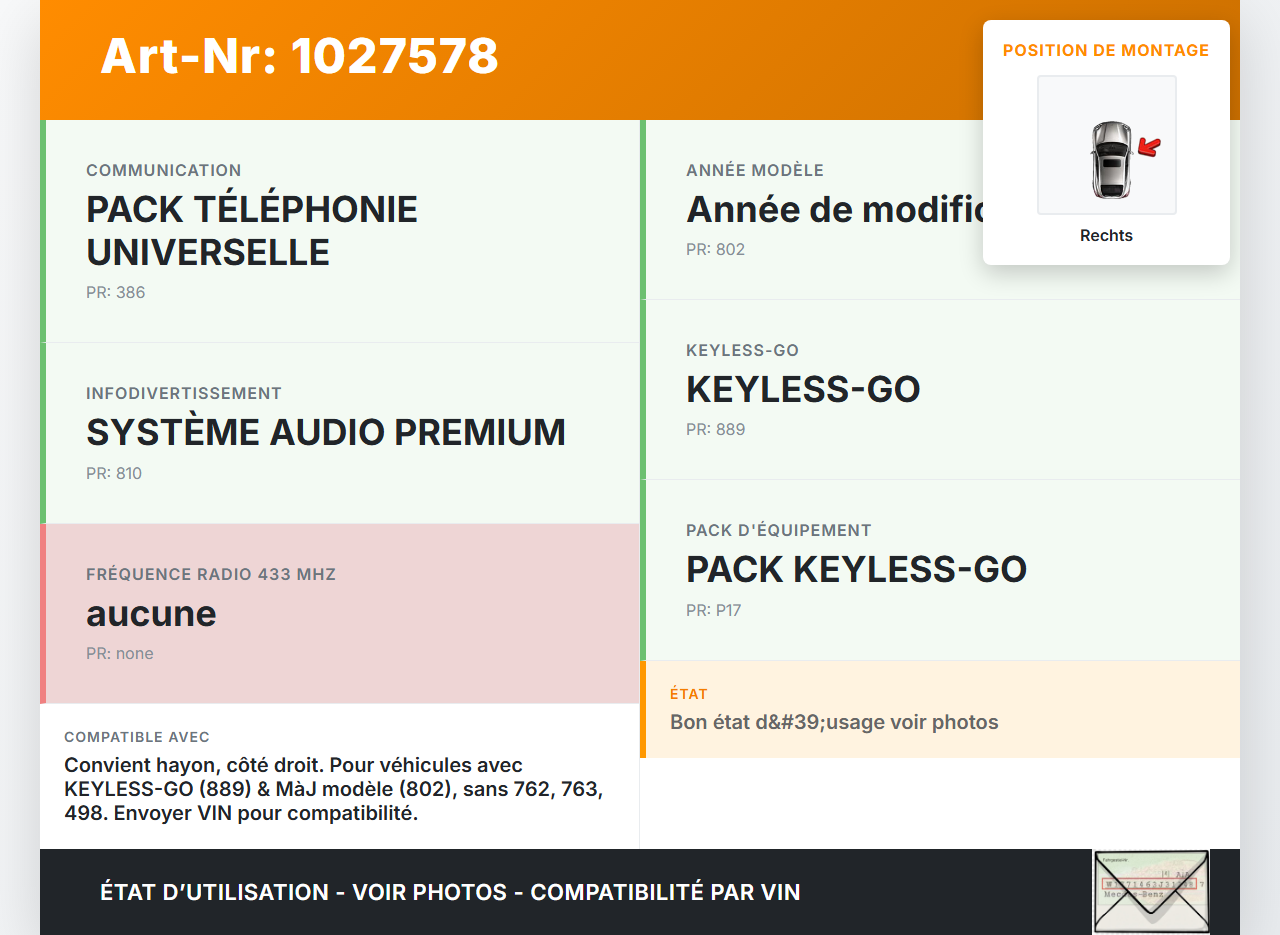Click the red arrow on the car diagram
This screenshot has height=935, width=1280.
tap(1150, 148)
